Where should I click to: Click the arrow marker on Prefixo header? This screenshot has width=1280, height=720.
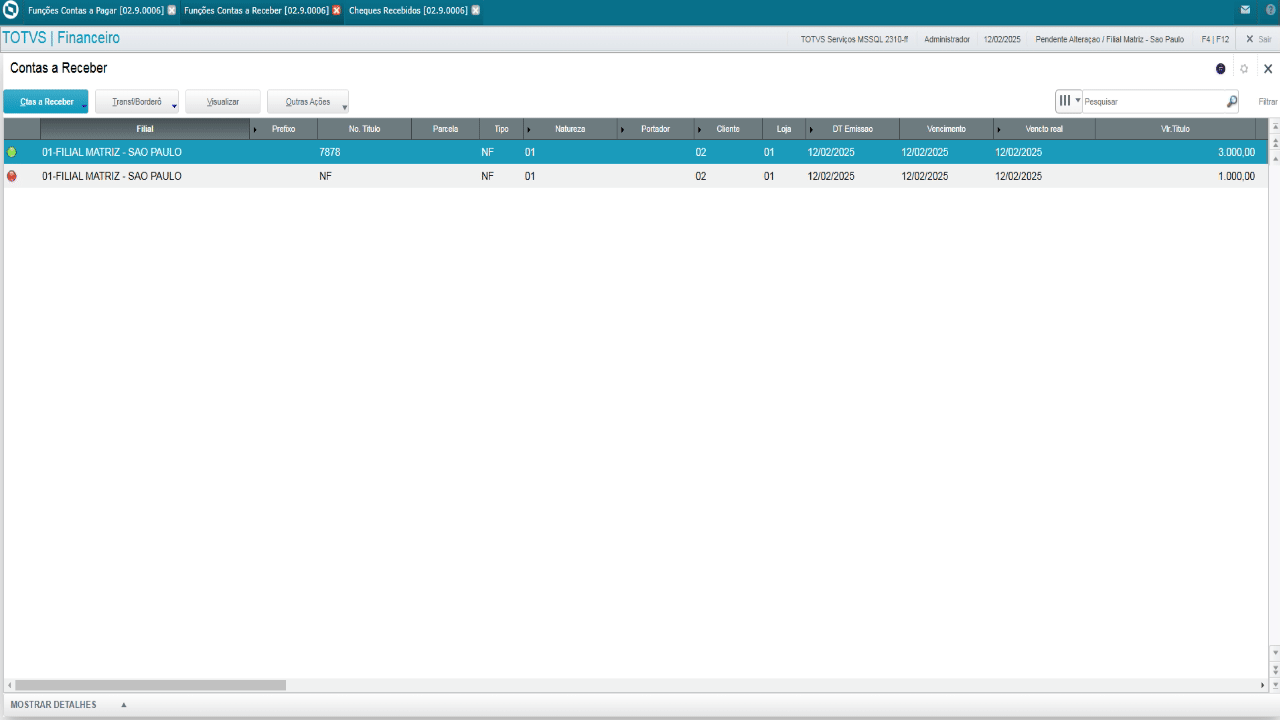tap(255, 130)
